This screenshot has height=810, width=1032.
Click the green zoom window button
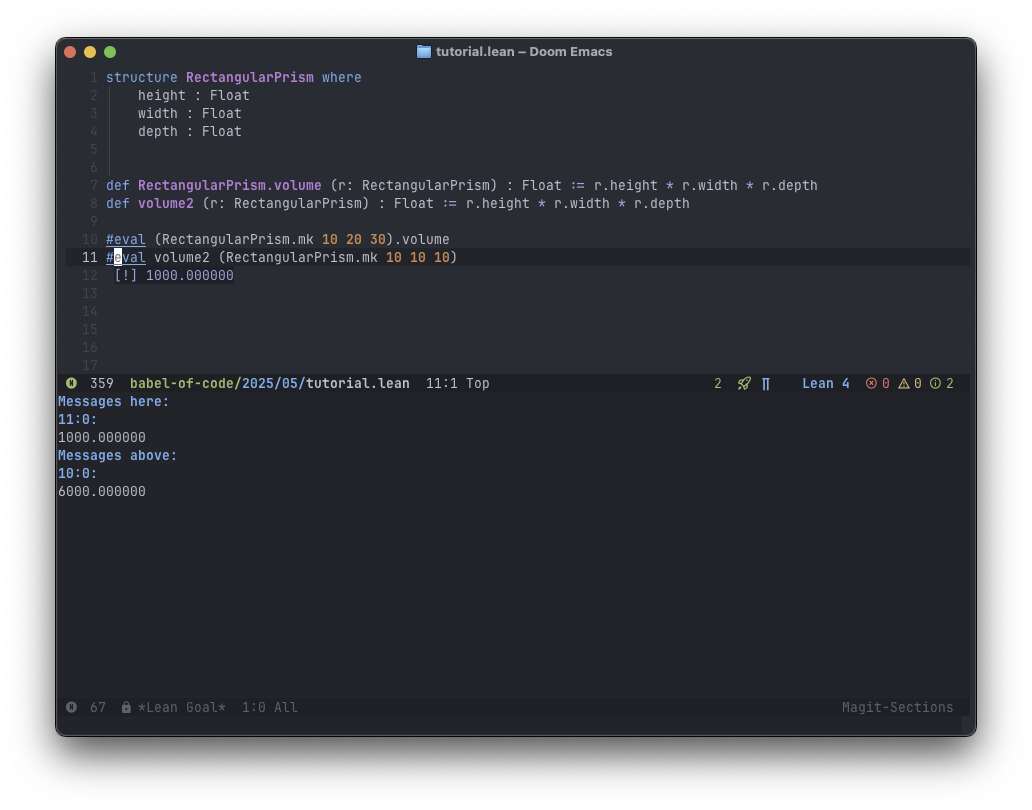click(110, 52)
